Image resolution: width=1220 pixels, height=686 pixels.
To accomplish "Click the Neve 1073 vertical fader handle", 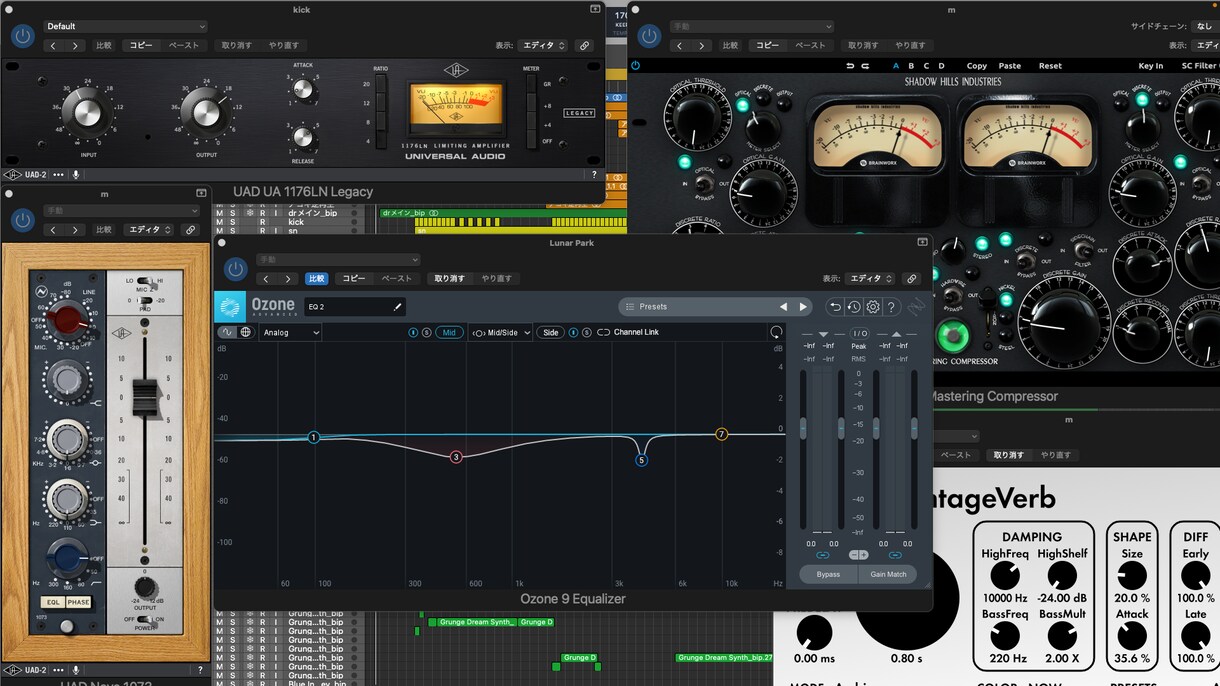I will [146, 398].
